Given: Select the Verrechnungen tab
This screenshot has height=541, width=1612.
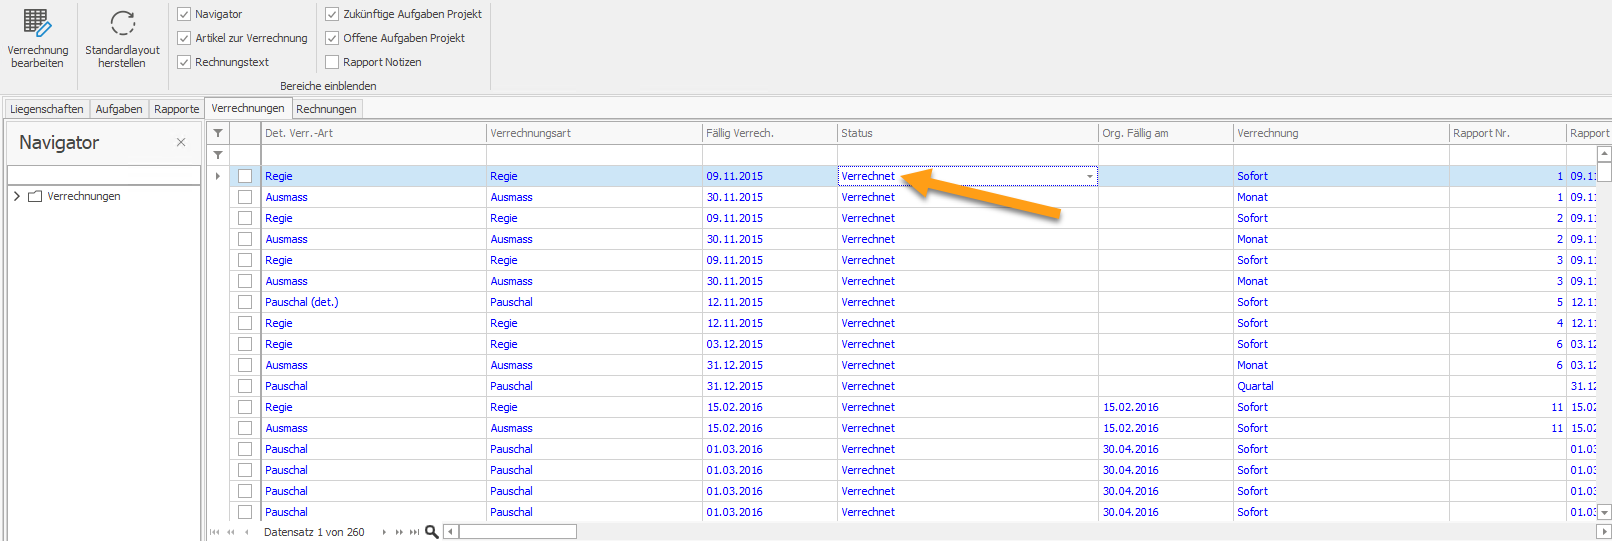Looking at the screenshot, I should pos(248,108).
